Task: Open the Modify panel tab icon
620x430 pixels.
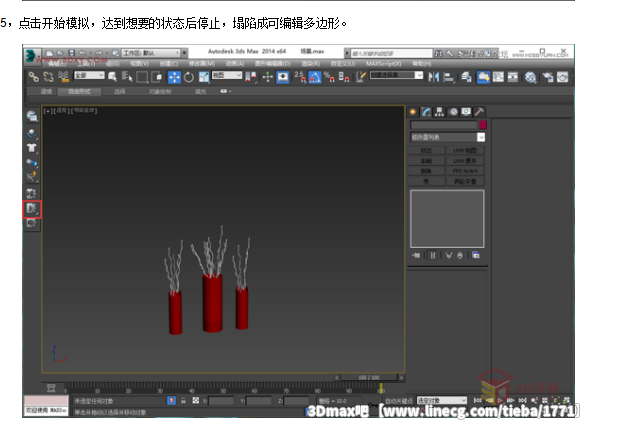Action: [426, 111]
